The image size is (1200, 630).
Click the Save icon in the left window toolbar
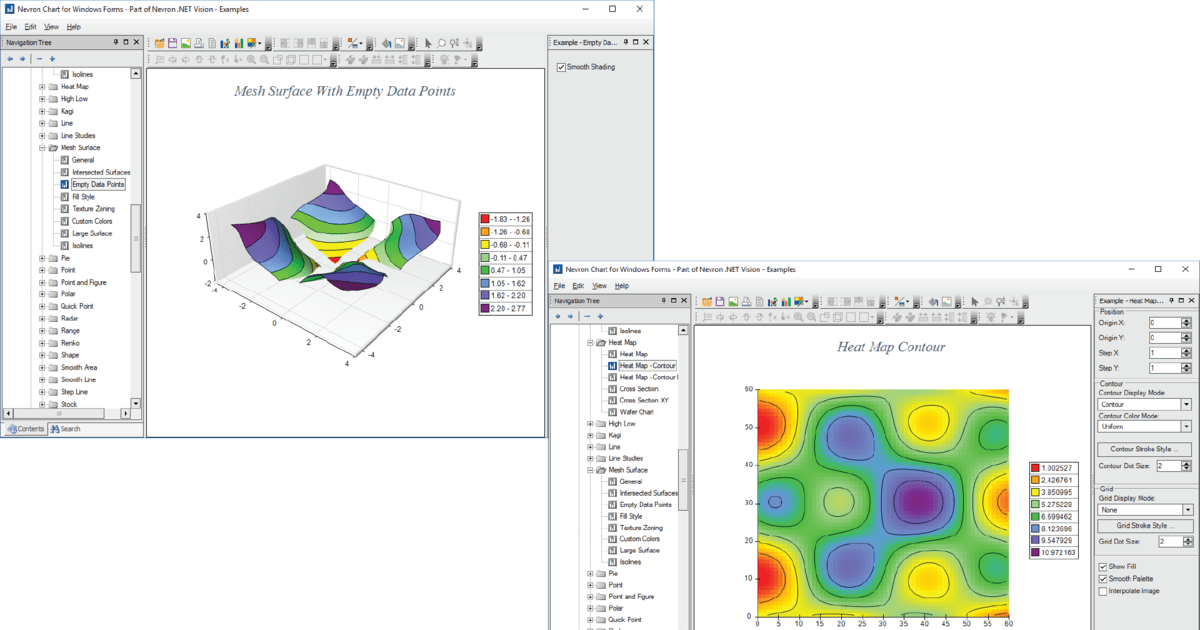[x=173, y=44]
